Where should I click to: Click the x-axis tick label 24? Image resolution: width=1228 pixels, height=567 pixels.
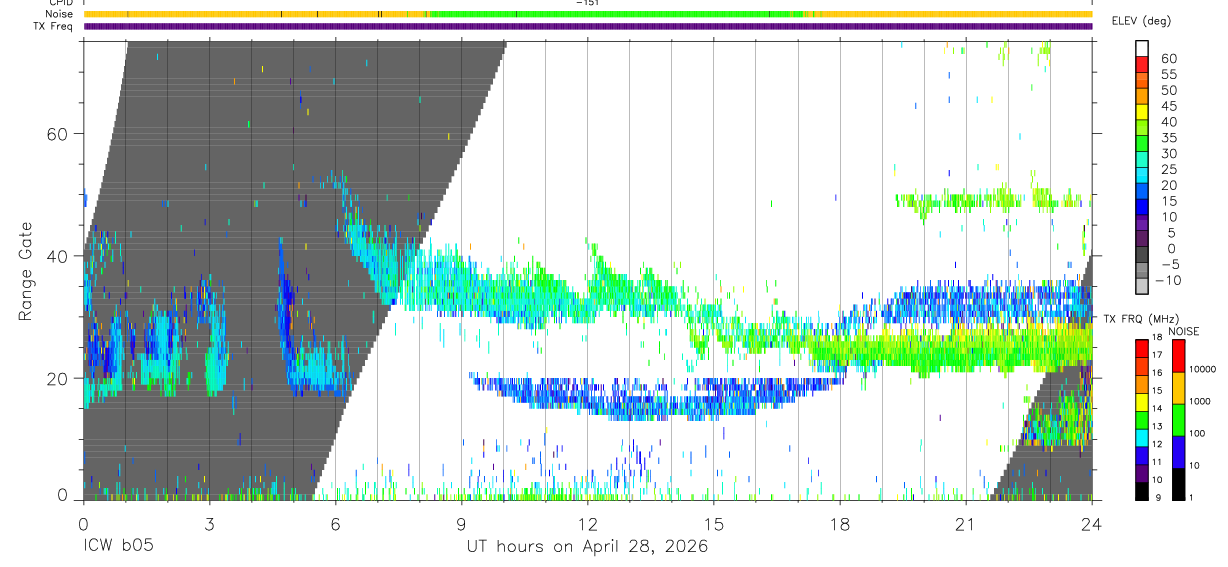point(1091,524)
